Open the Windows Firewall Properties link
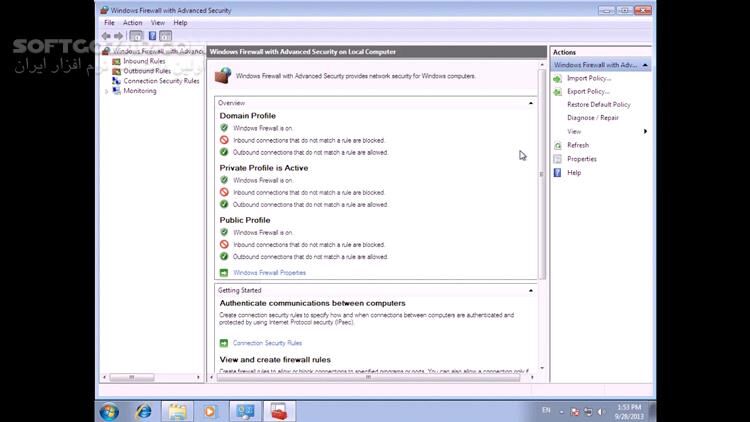Image resolution: width=750 pixels, height=422 pixels. pos(269,272)
